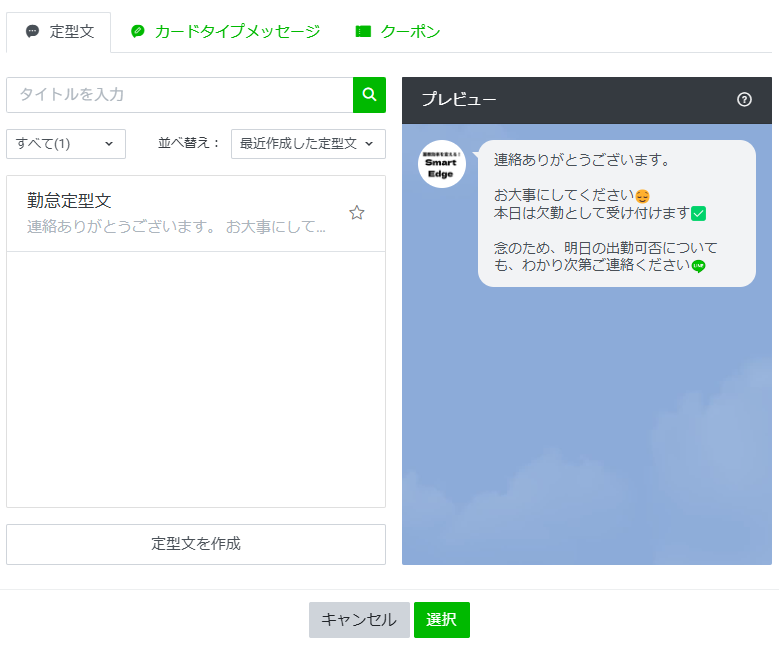Open the preview help question-mark icon
The height and width of the screenshot is (645, 779).
pos(744,100)
